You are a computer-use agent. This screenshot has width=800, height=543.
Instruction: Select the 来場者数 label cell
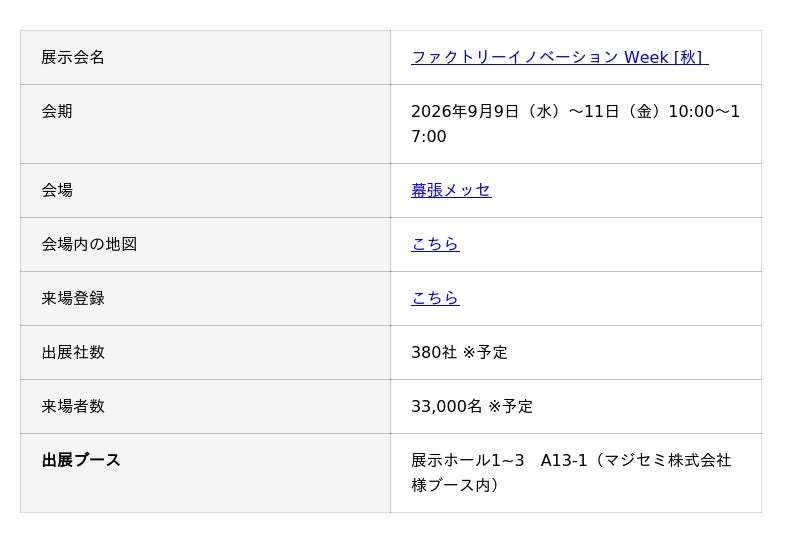click(x=205, y=406)
